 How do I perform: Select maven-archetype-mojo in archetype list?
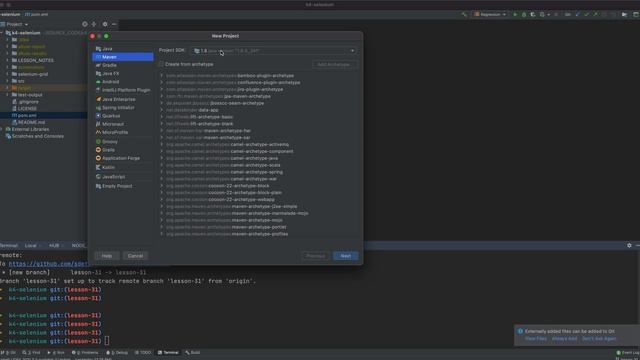224,220
